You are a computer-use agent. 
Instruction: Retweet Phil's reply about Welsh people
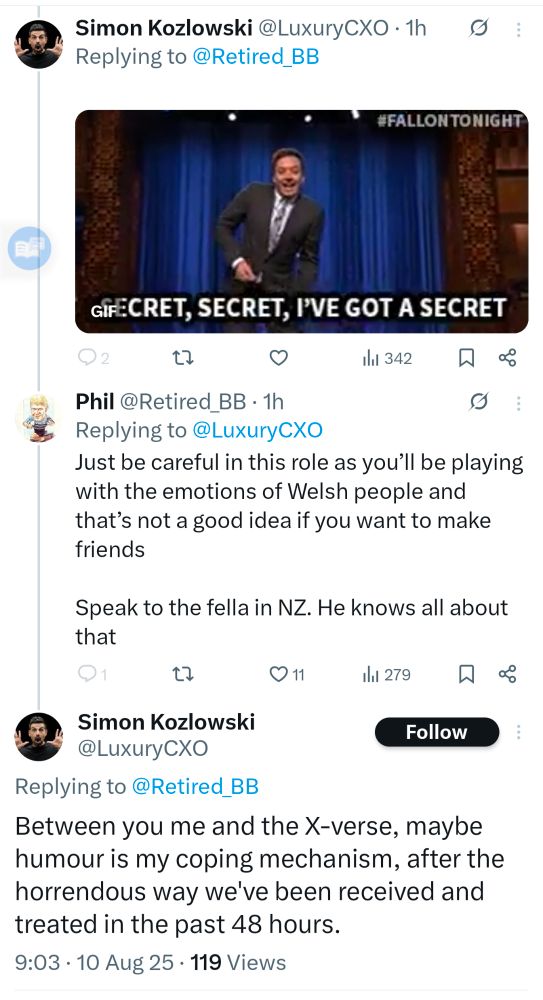coord(184,674)
